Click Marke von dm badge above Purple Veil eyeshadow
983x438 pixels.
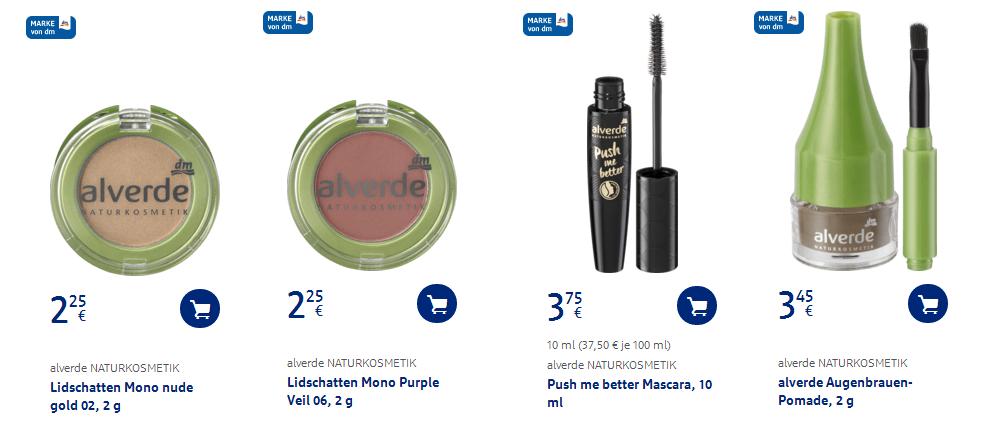pos(288,23)
